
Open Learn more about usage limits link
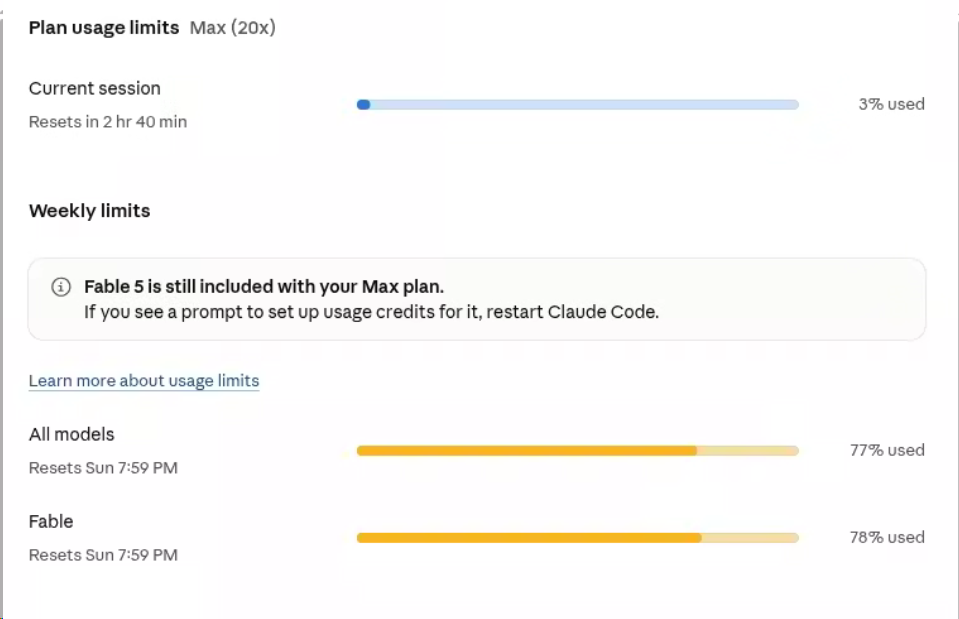coord(144,380)
